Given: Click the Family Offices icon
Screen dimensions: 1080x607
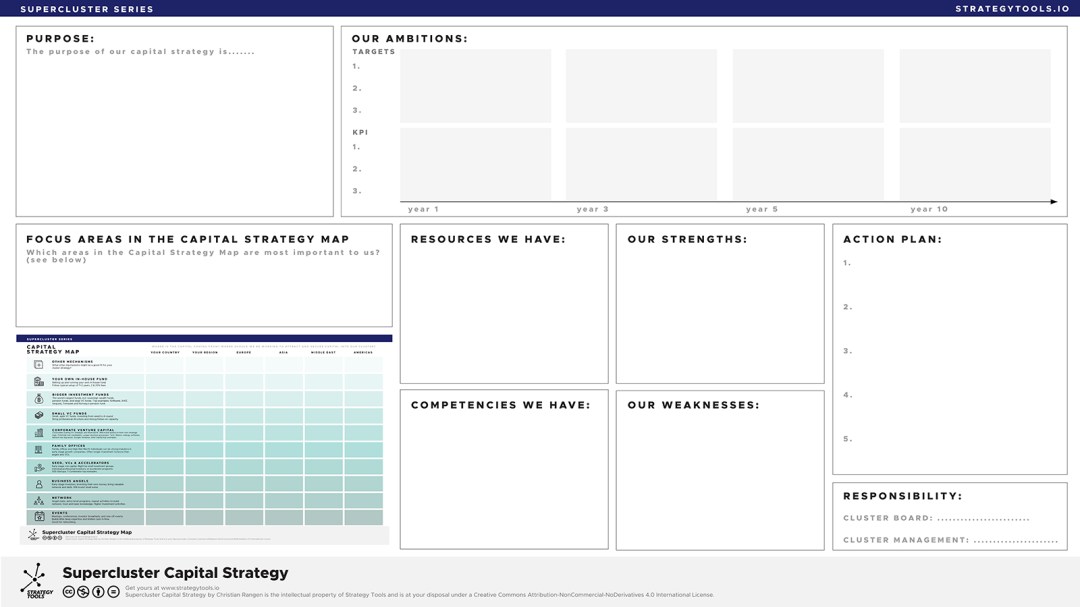Looking at the screenshot, I should tap(39, 449).
